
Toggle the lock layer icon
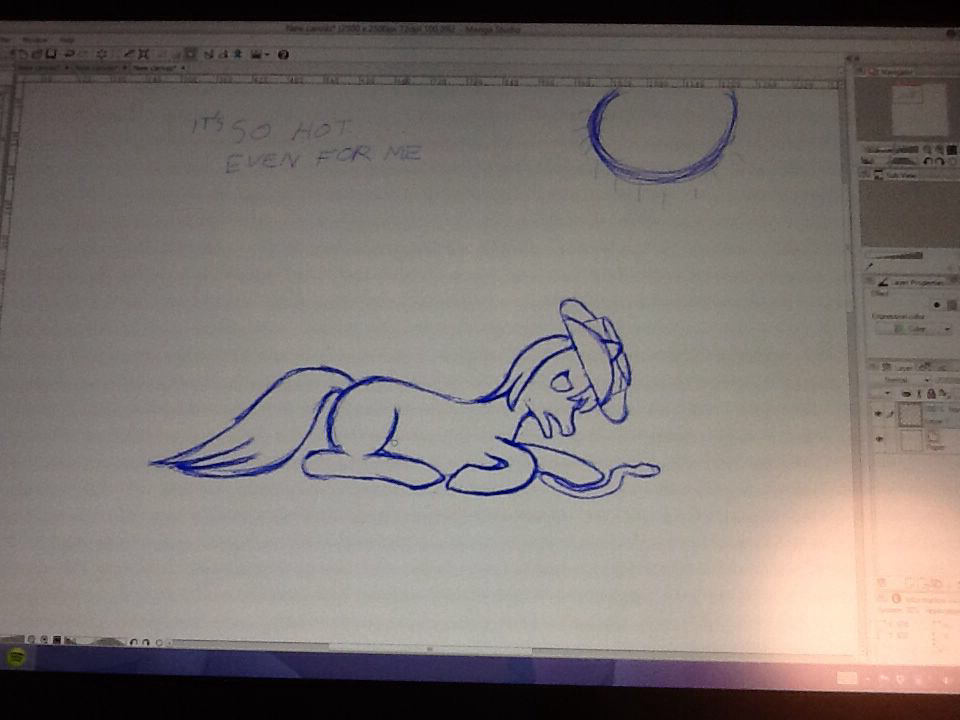click(x=931, y=394)
